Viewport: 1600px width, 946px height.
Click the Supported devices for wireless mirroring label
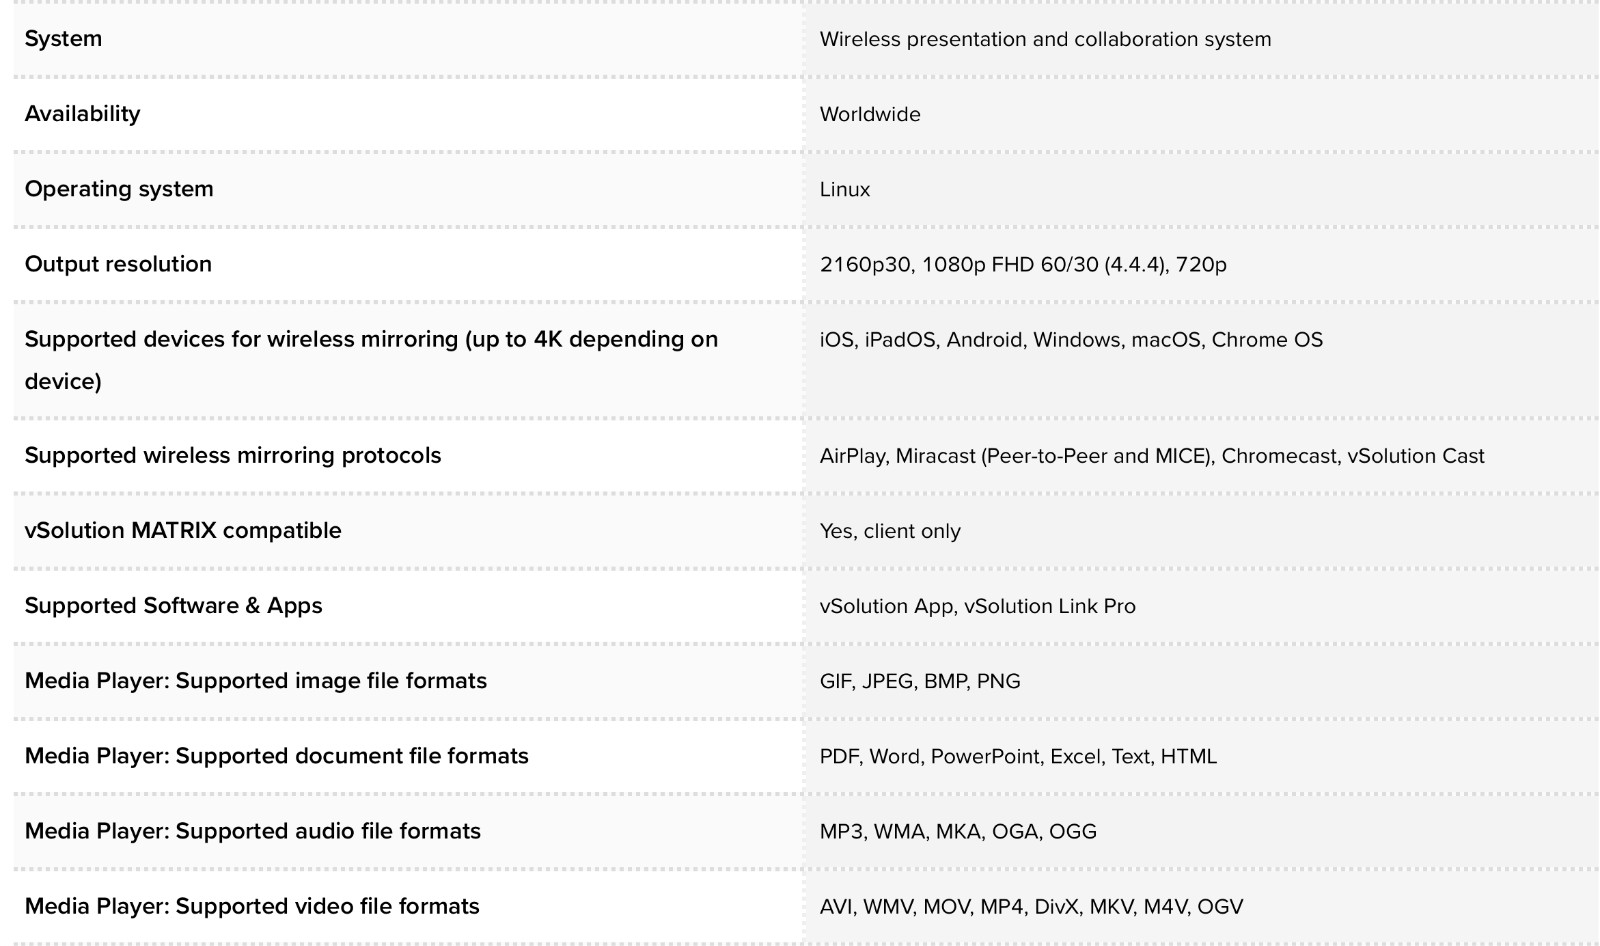[x=371, y=360]
